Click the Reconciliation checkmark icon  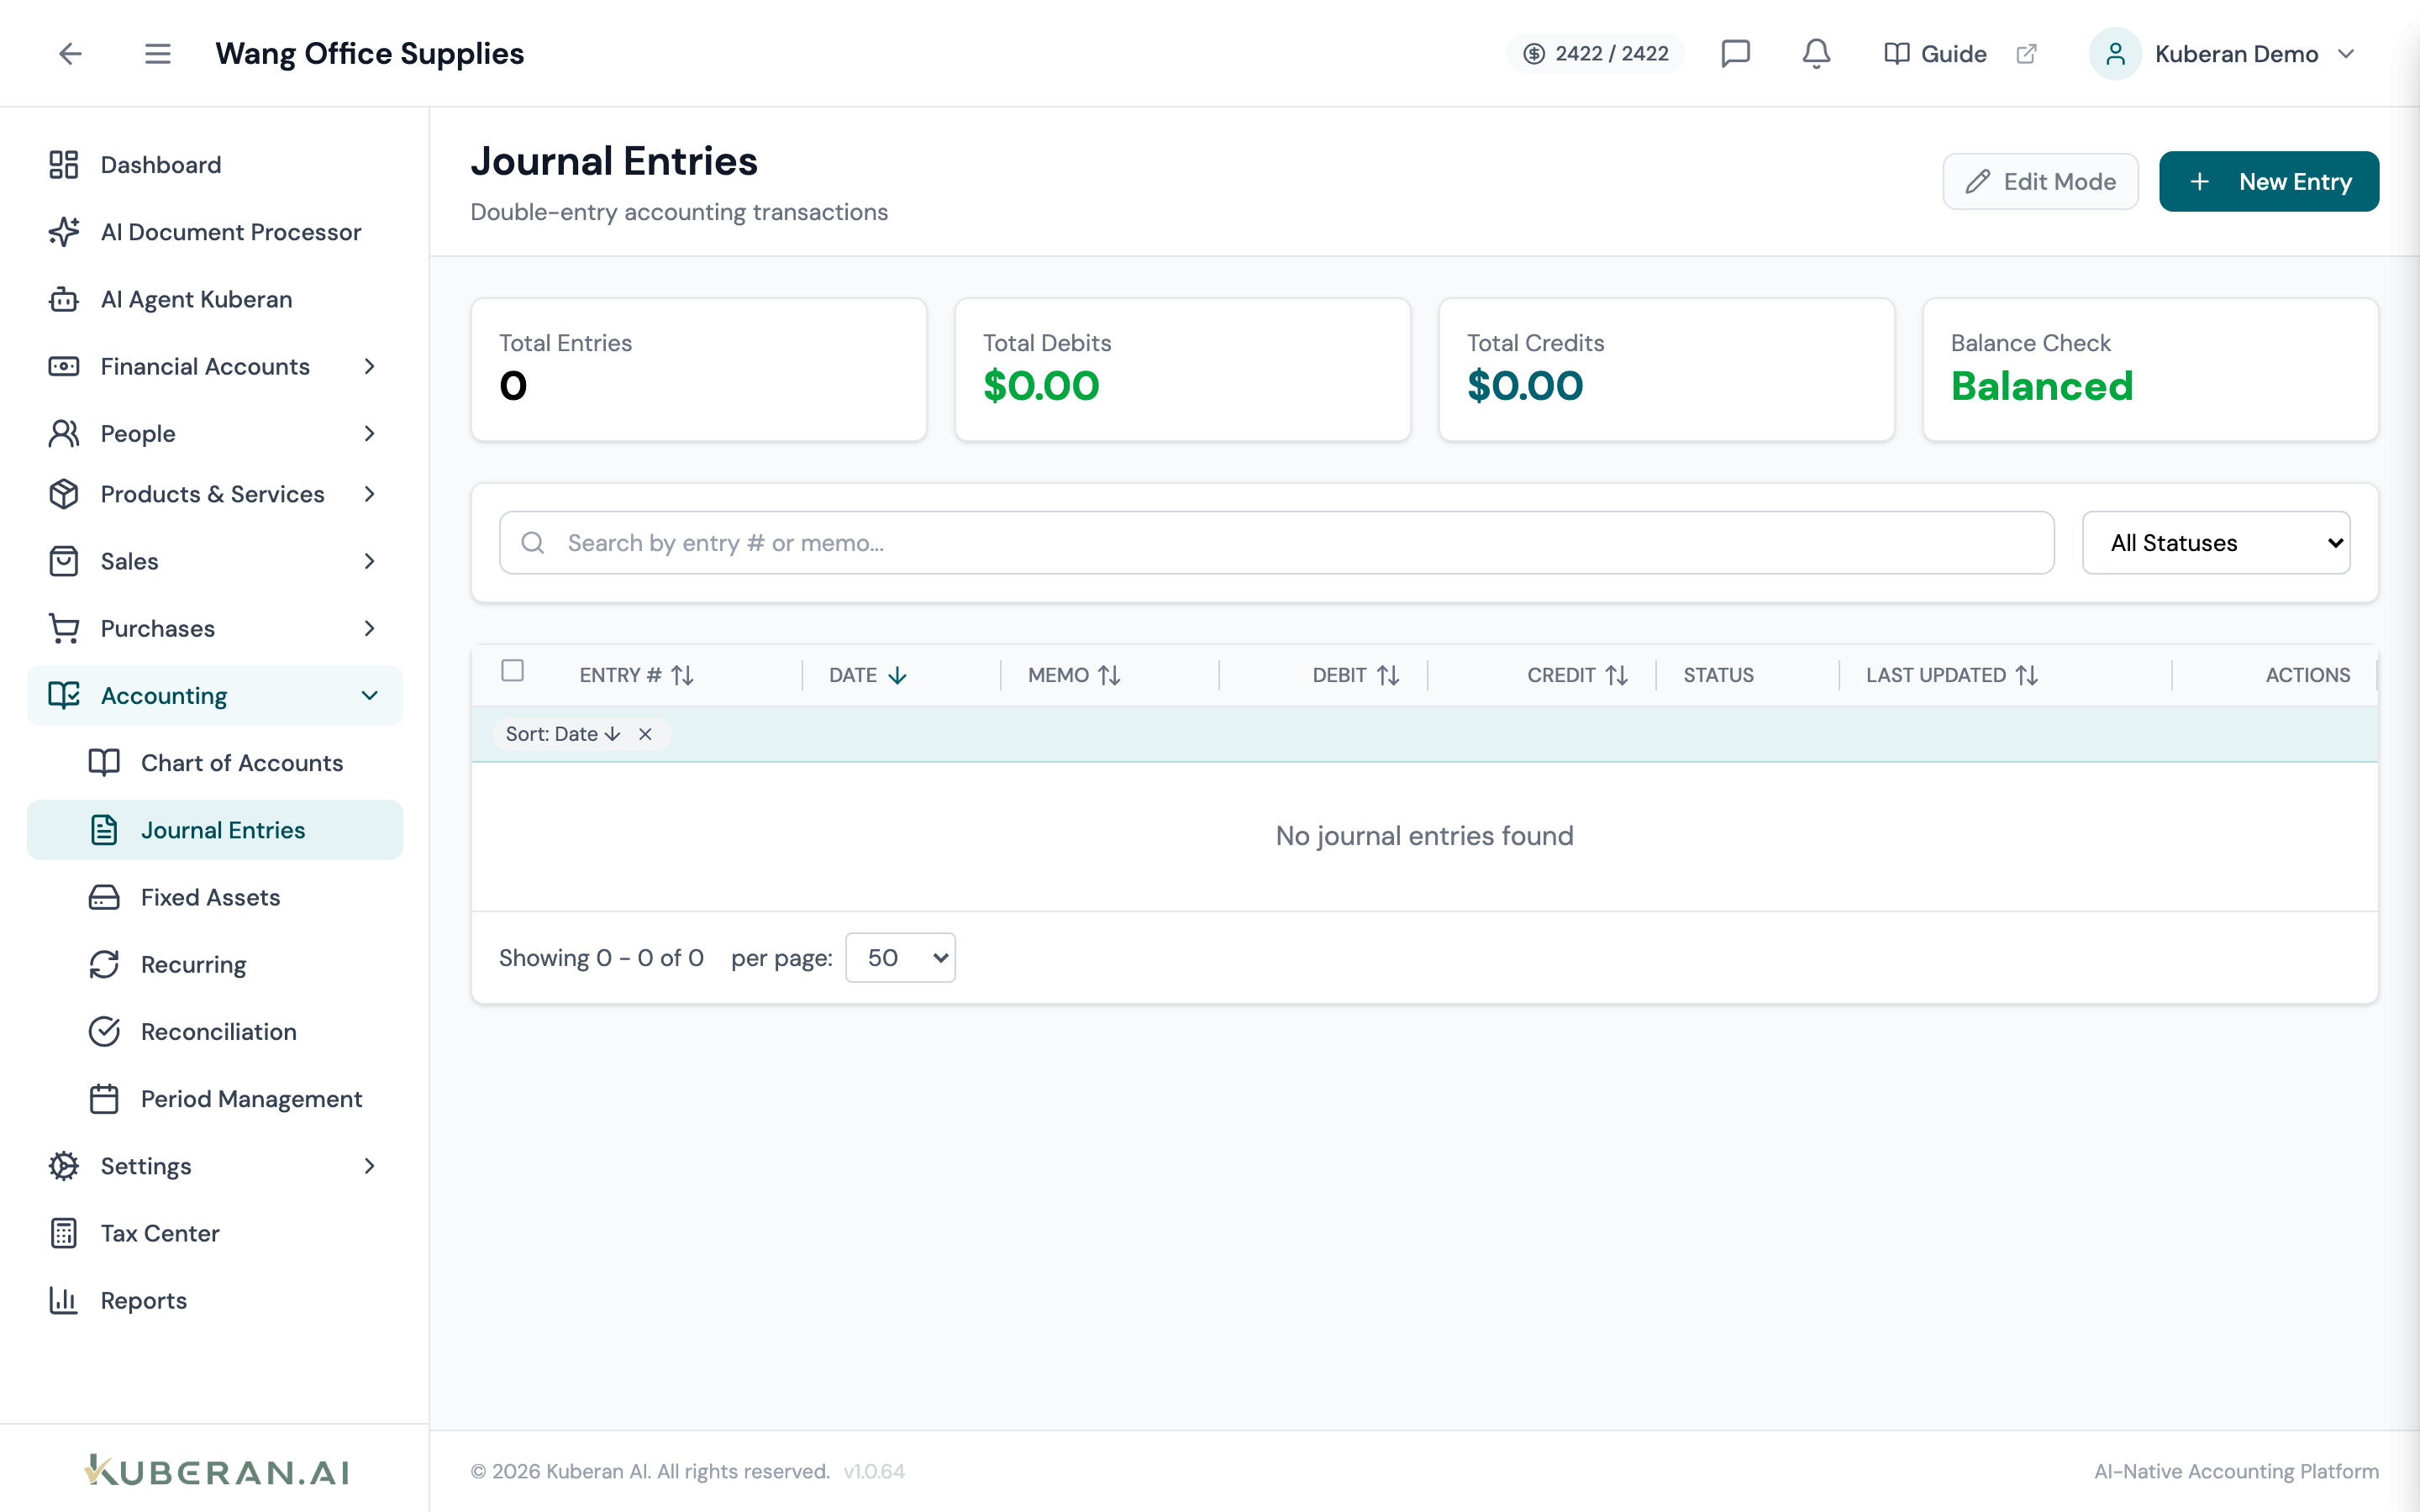pyautogui.click(x=104, y=1031)
